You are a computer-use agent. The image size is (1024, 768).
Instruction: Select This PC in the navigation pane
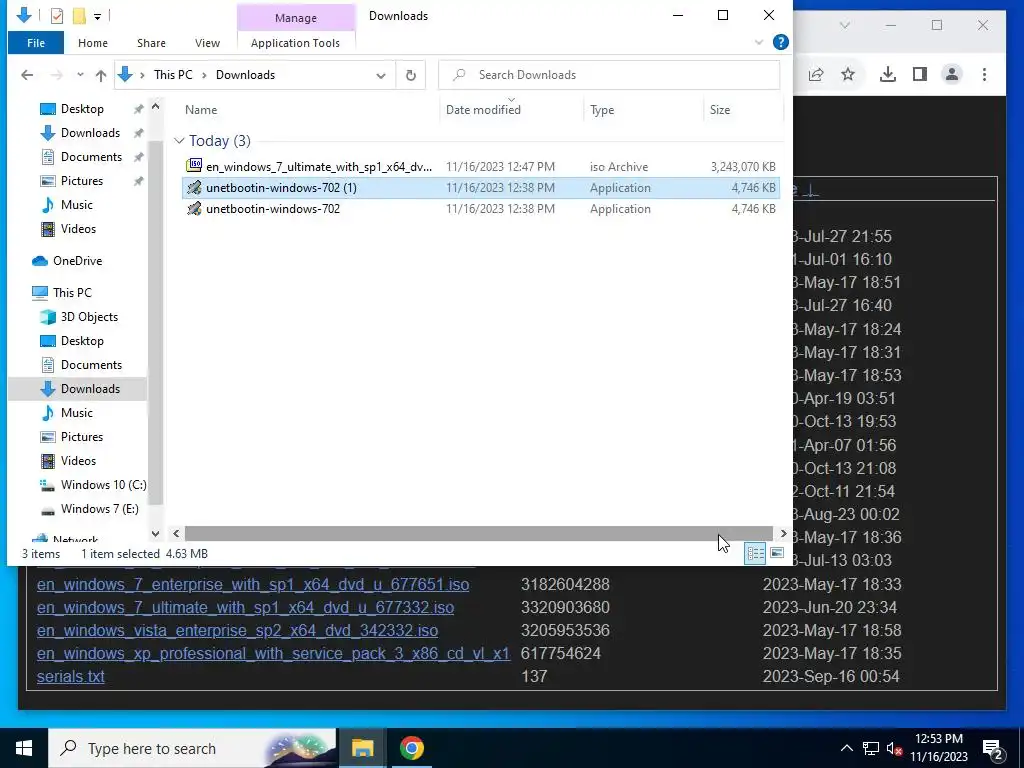[72, 293]
